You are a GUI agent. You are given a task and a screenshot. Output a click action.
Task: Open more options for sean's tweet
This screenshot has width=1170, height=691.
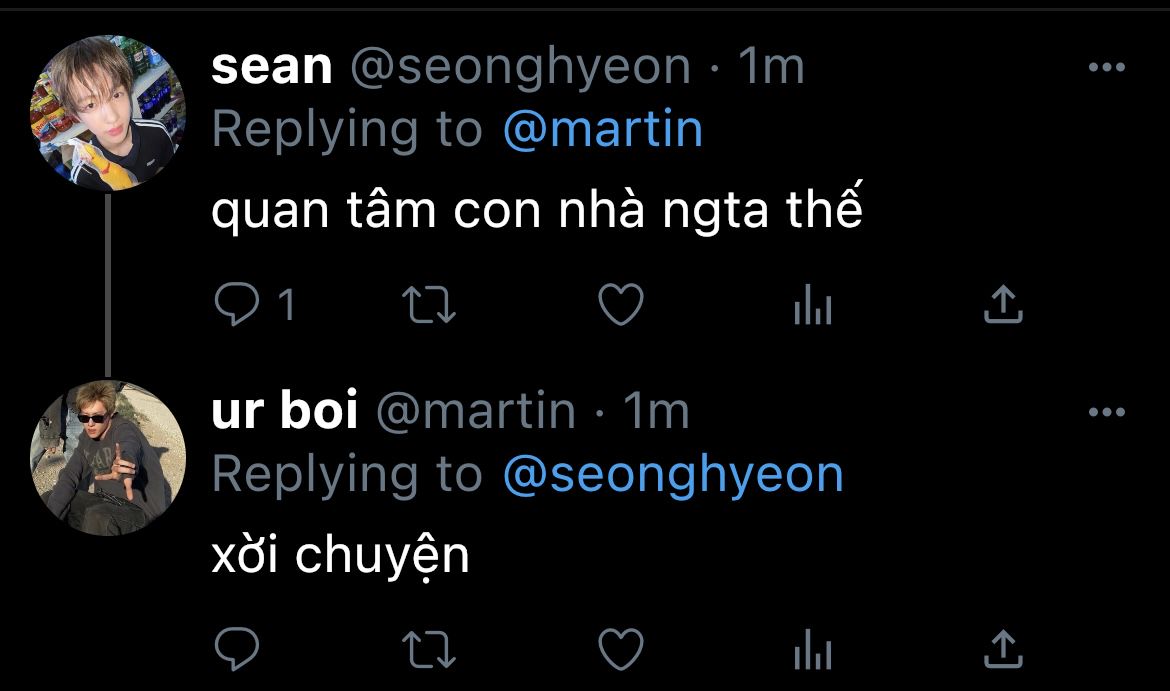(x=1106, y=68)
